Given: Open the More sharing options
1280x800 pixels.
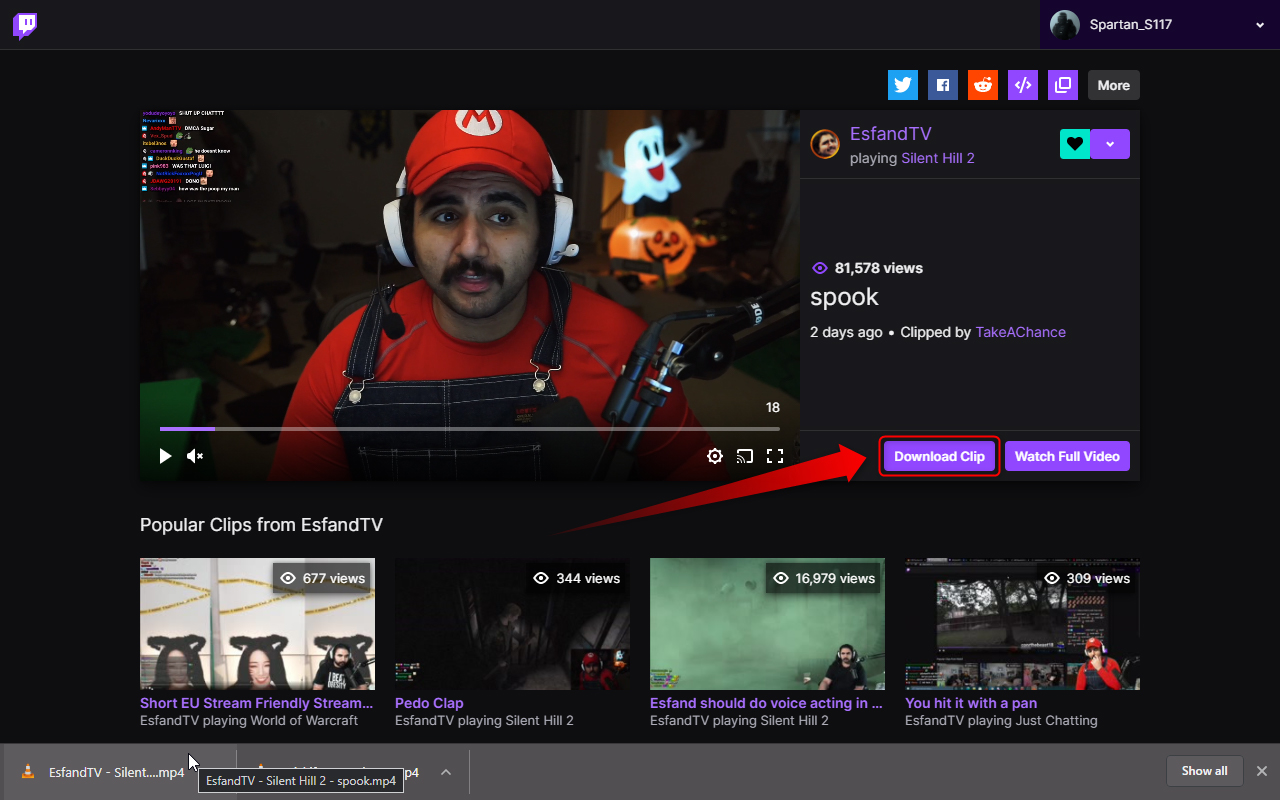Looking at the screenshot, I should click(1113, 85).
